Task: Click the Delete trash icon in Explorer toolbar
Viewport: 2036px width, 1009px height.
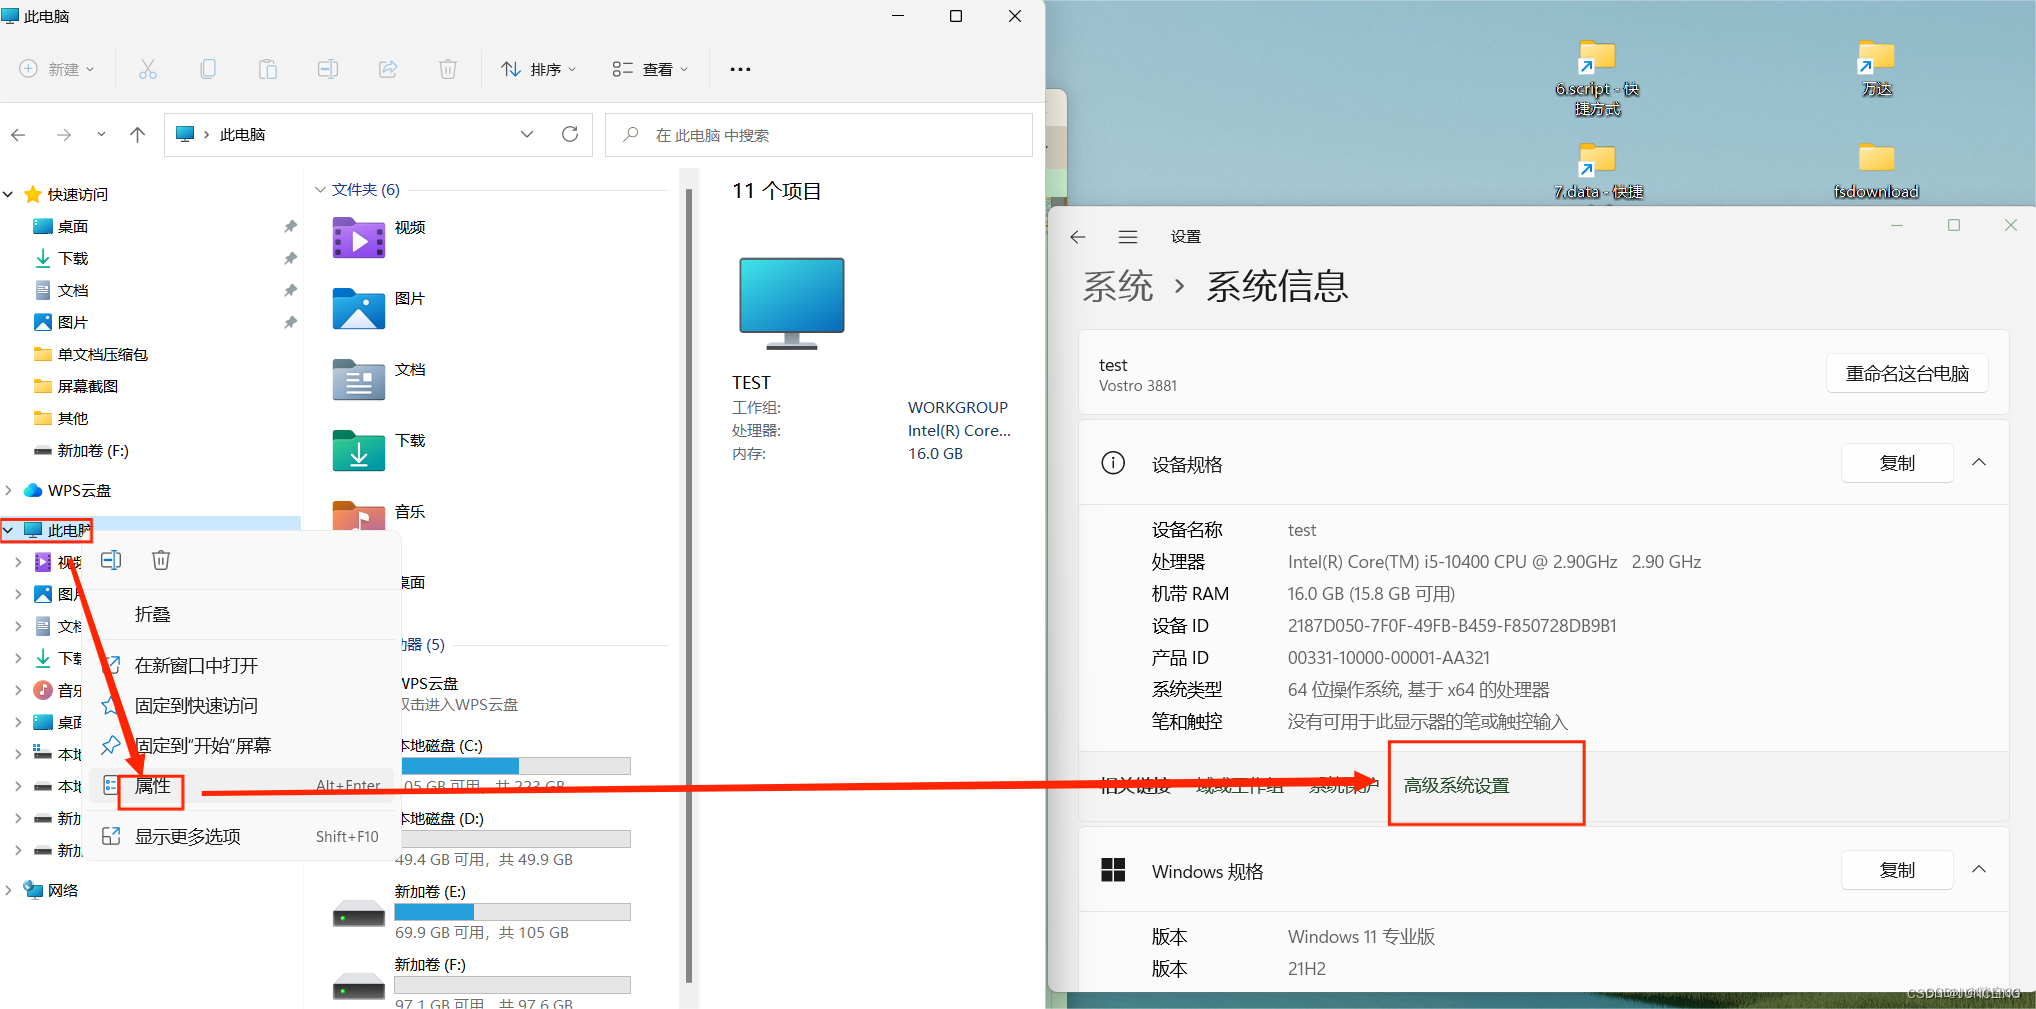Action: pos(448,69)
